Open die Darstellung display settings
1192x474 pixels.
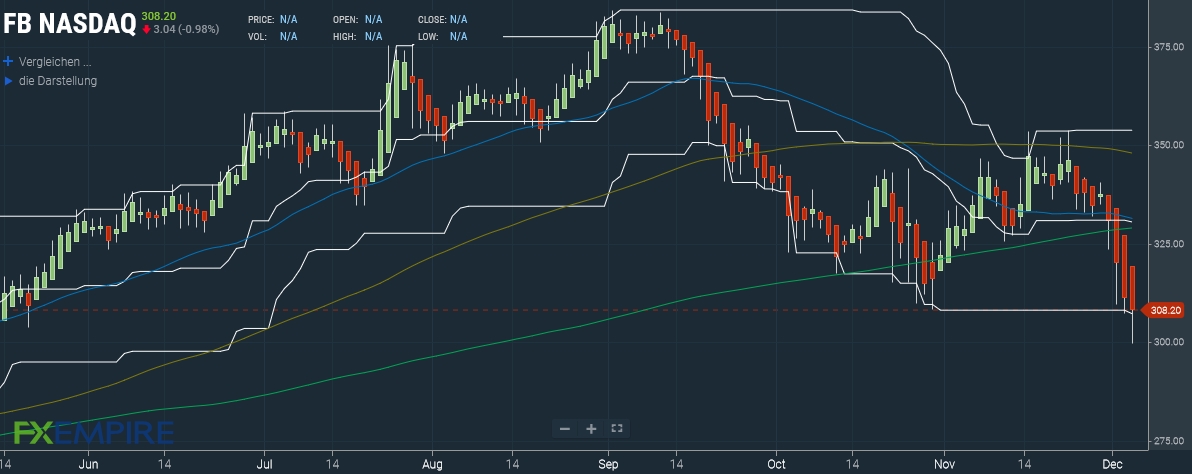coord(58,81)
